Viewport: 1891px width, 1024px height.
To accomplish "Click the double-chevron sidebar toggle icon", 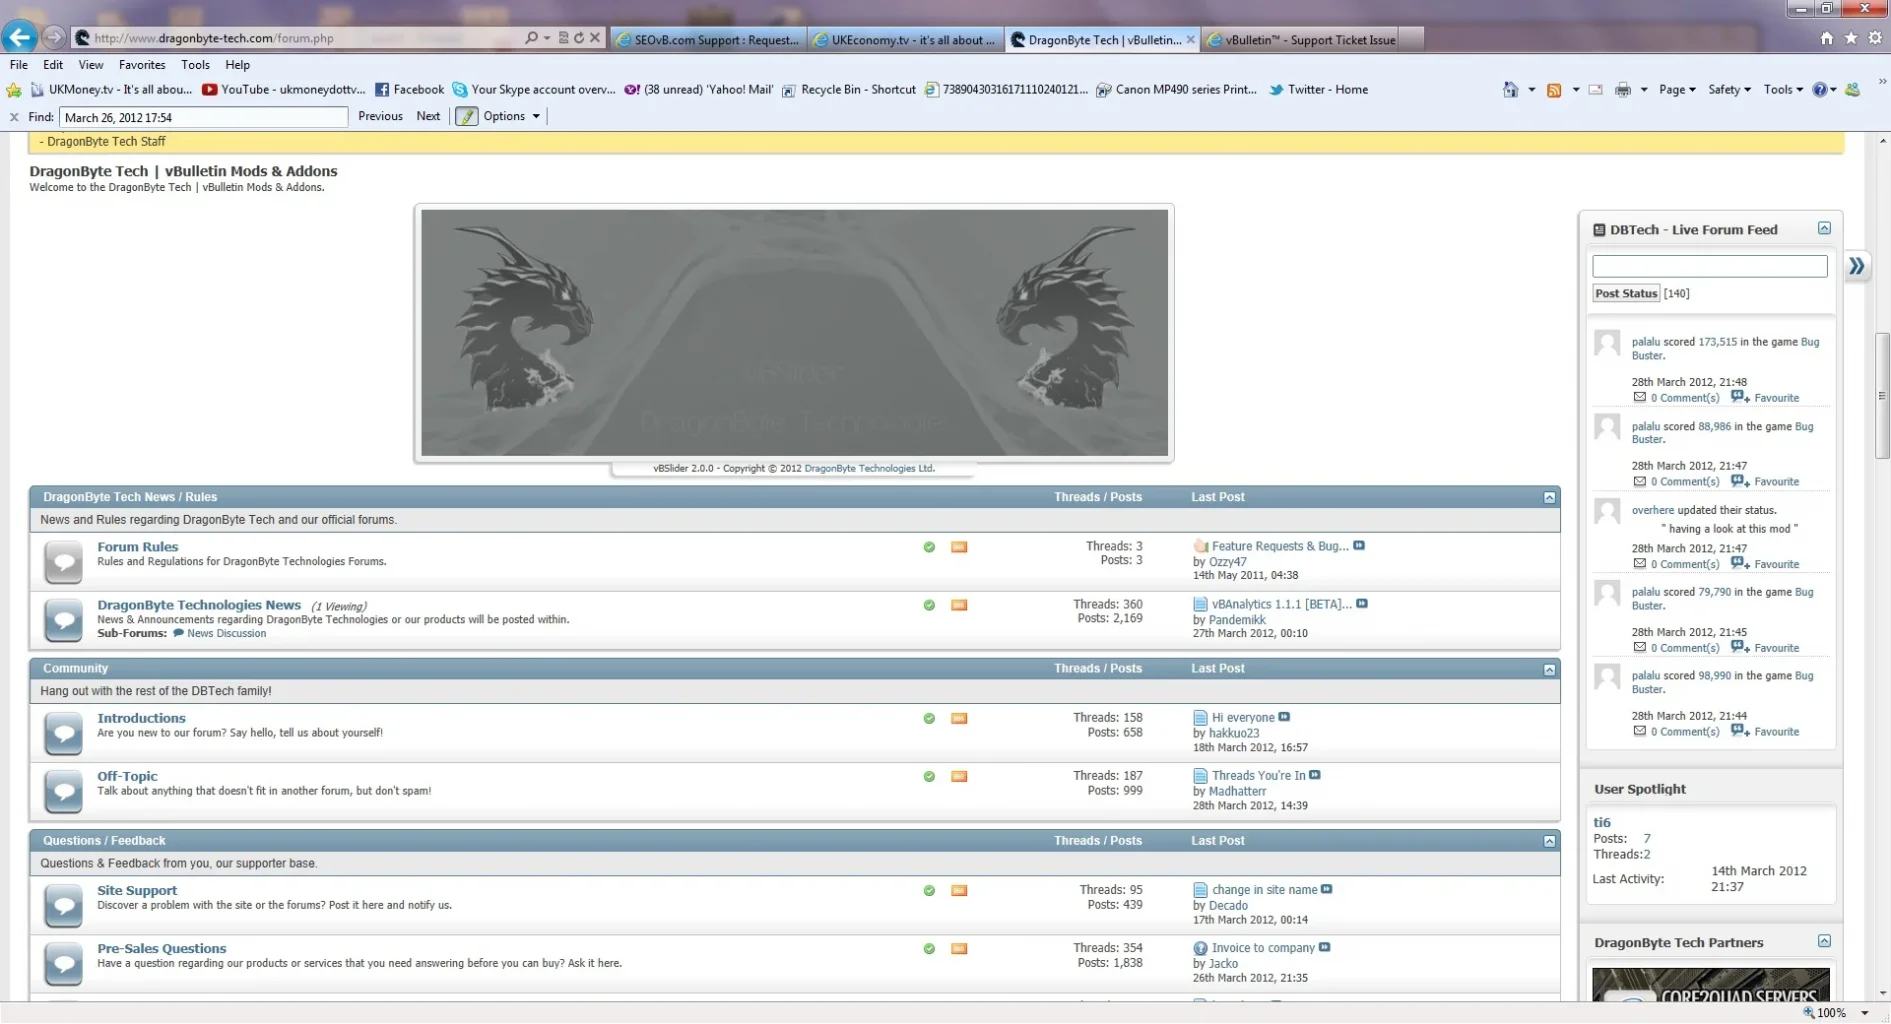I will point(1857,266).
